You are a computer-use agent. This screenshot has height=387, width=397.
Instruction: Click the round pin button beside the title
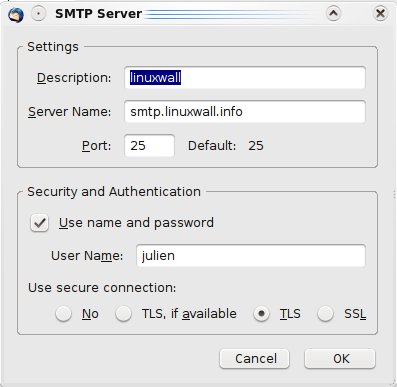click(39, 14)
